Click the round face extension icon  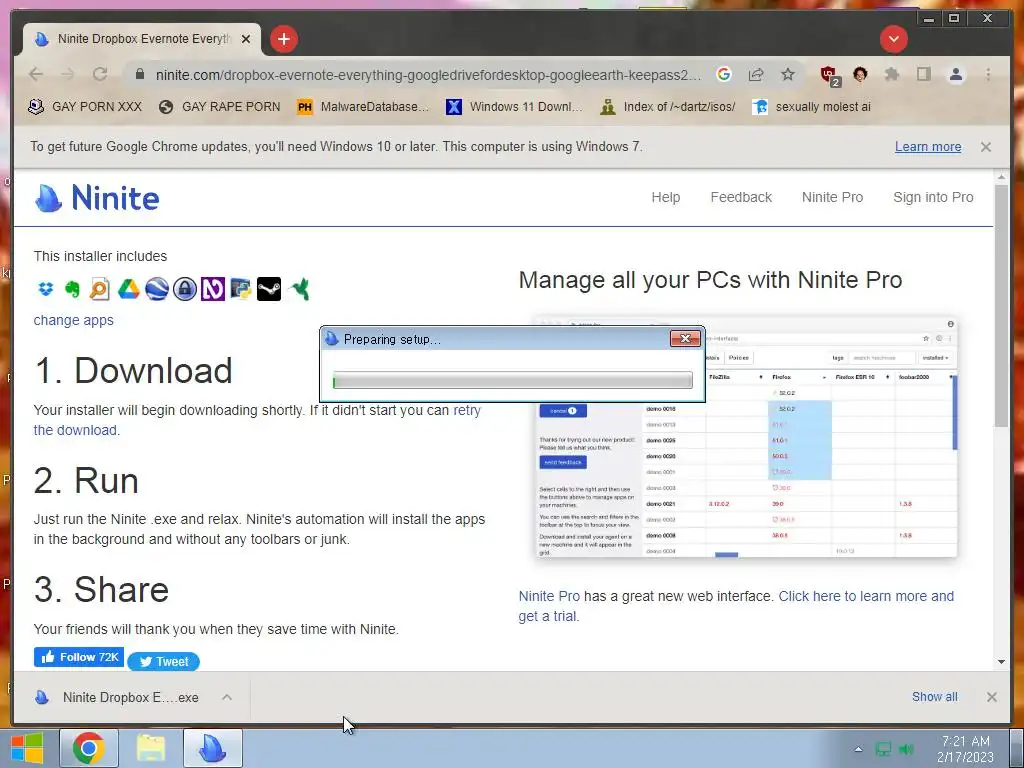point(860,74)
